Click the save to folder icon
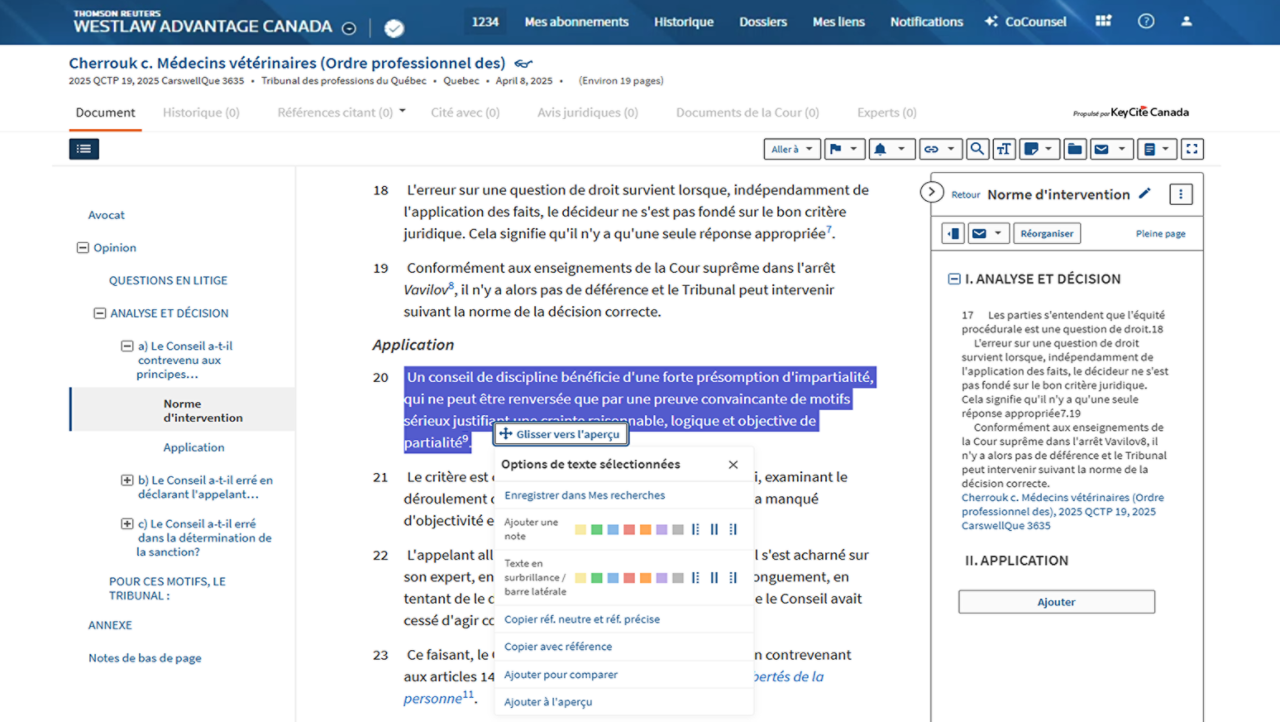The width and height of the screenshot is (1280, 722). coord(1074,149)
